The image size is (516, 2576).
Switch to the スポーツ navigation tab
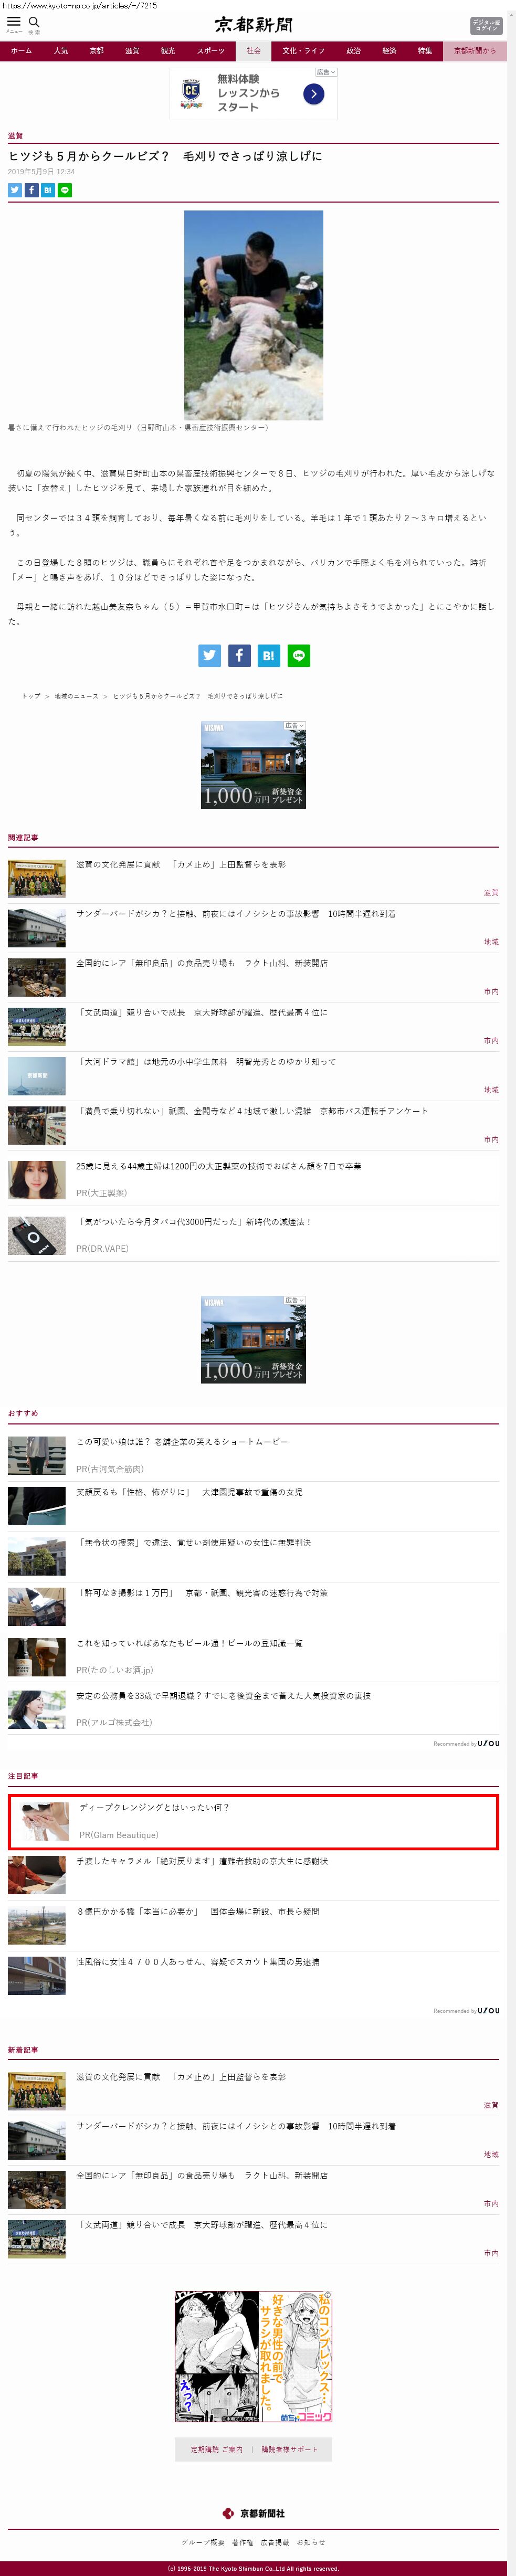(211, 51)
